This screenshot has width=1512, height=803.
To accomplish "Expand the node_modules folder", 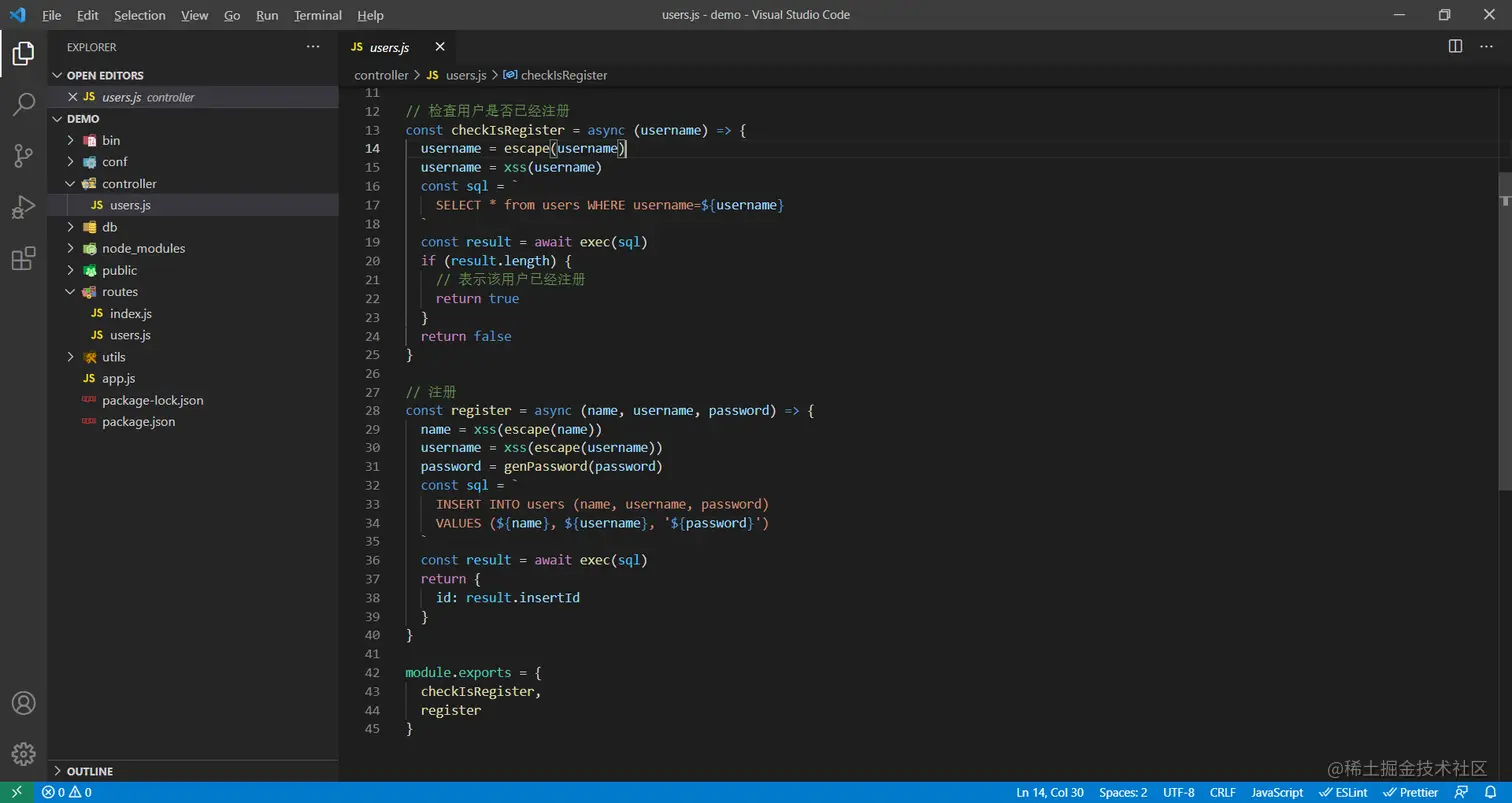I will coord(143,248).
